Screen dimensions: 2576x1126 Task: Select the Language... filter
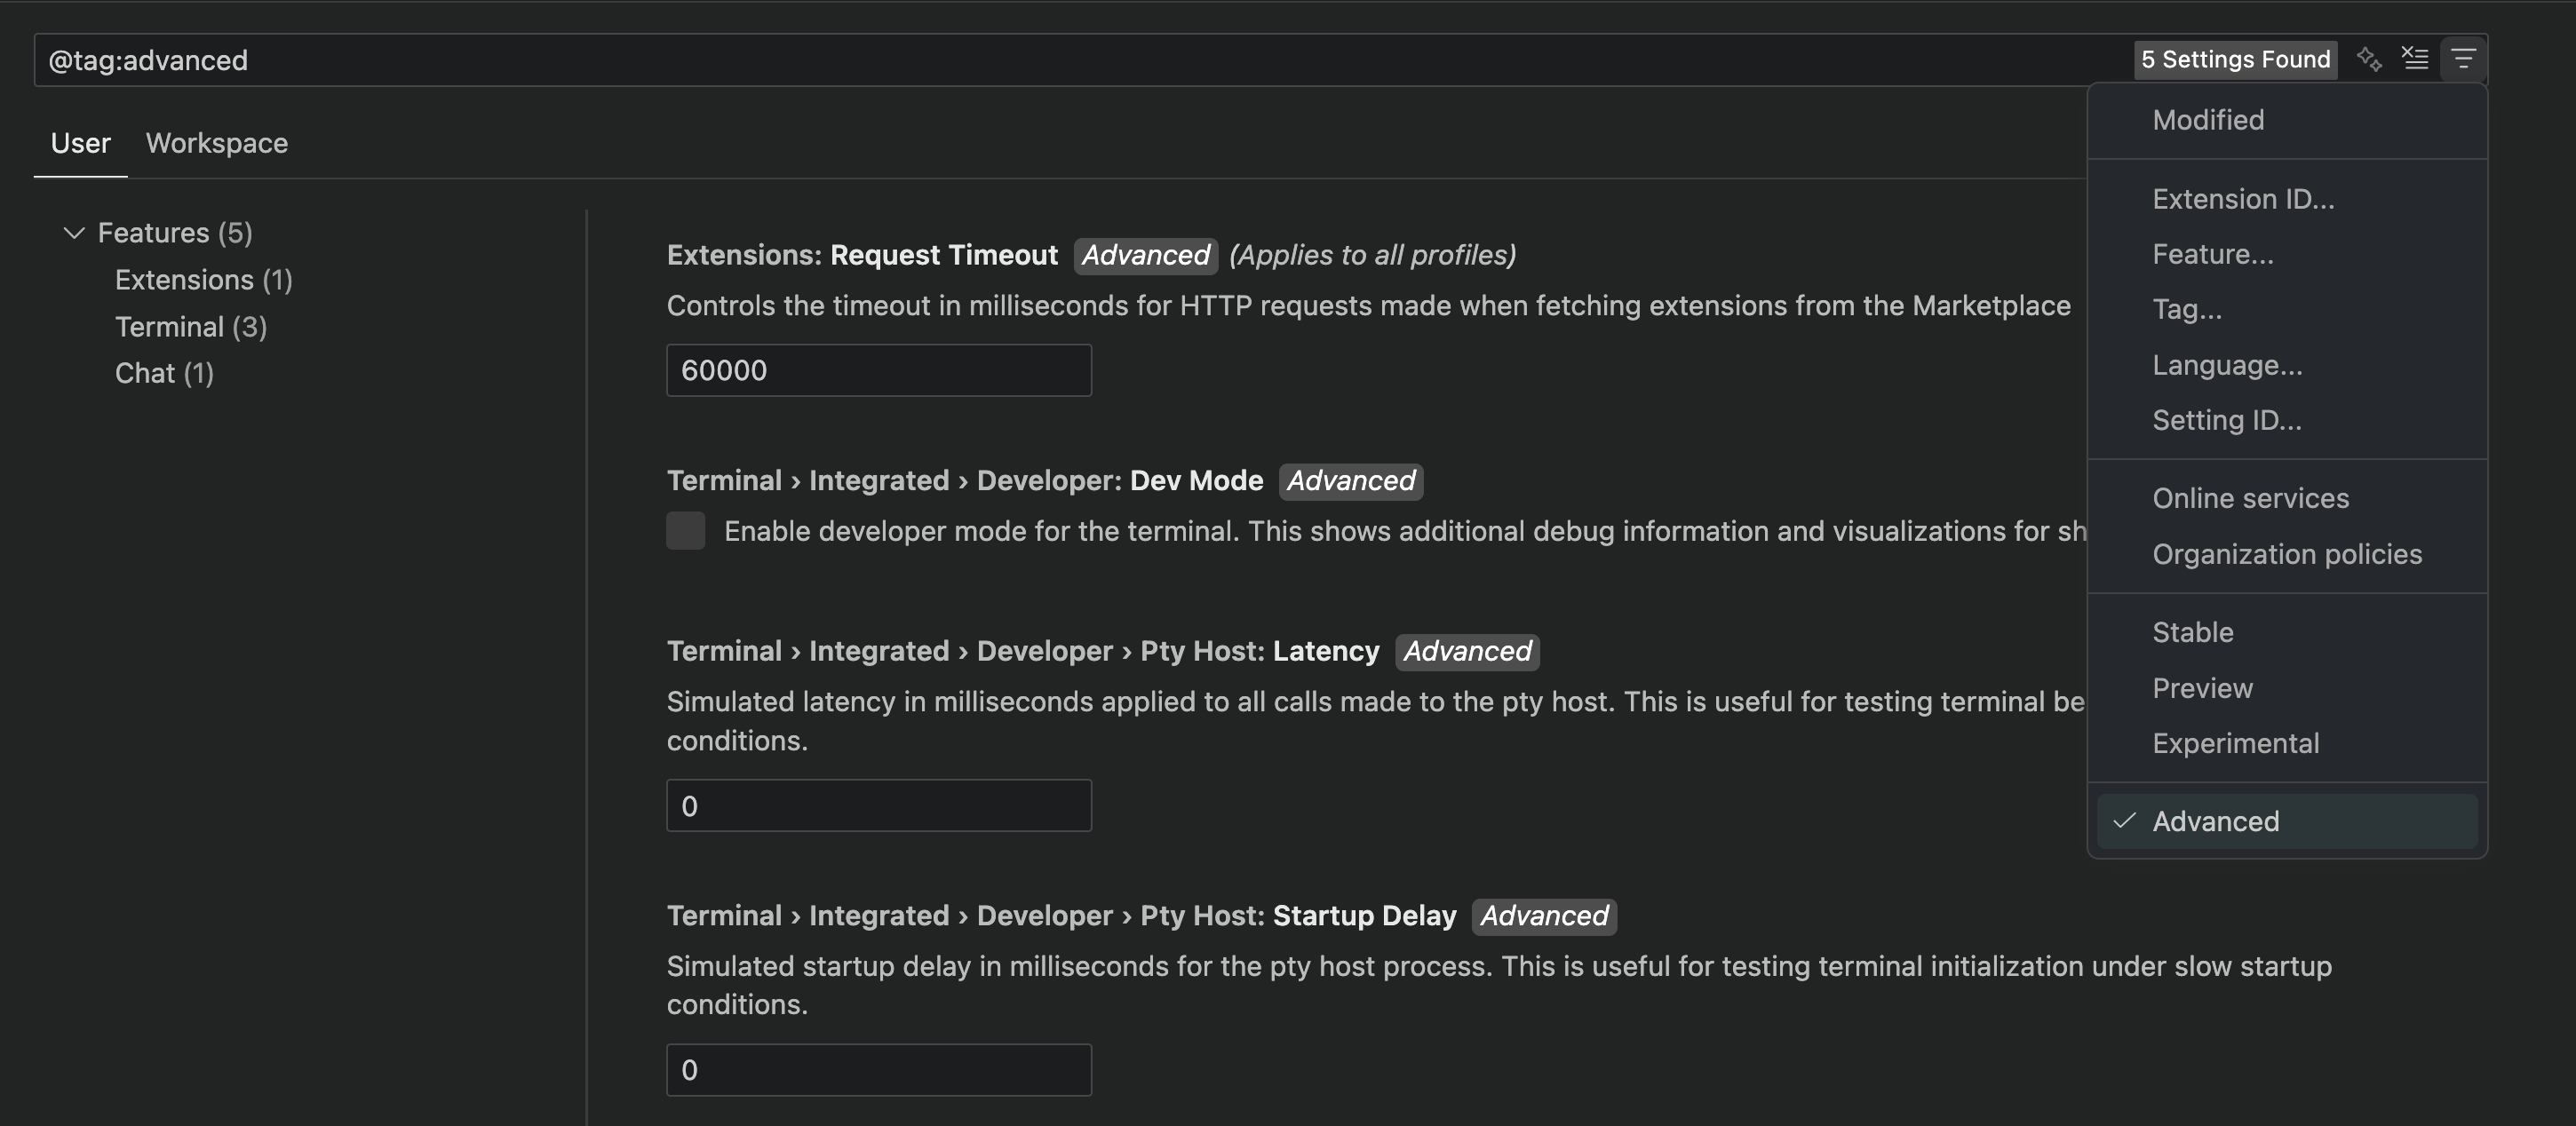(2228, 365)
